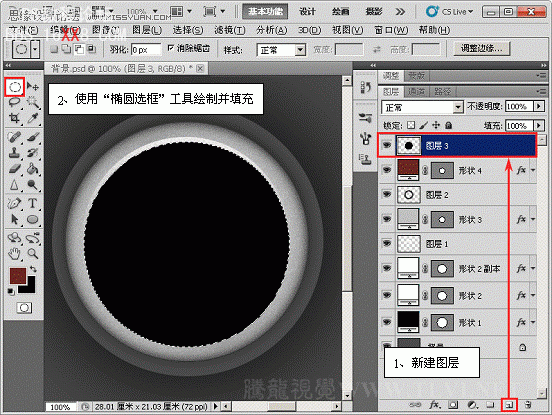Toggle visibility of the 形状 3 layer

[x=387, y=219]
